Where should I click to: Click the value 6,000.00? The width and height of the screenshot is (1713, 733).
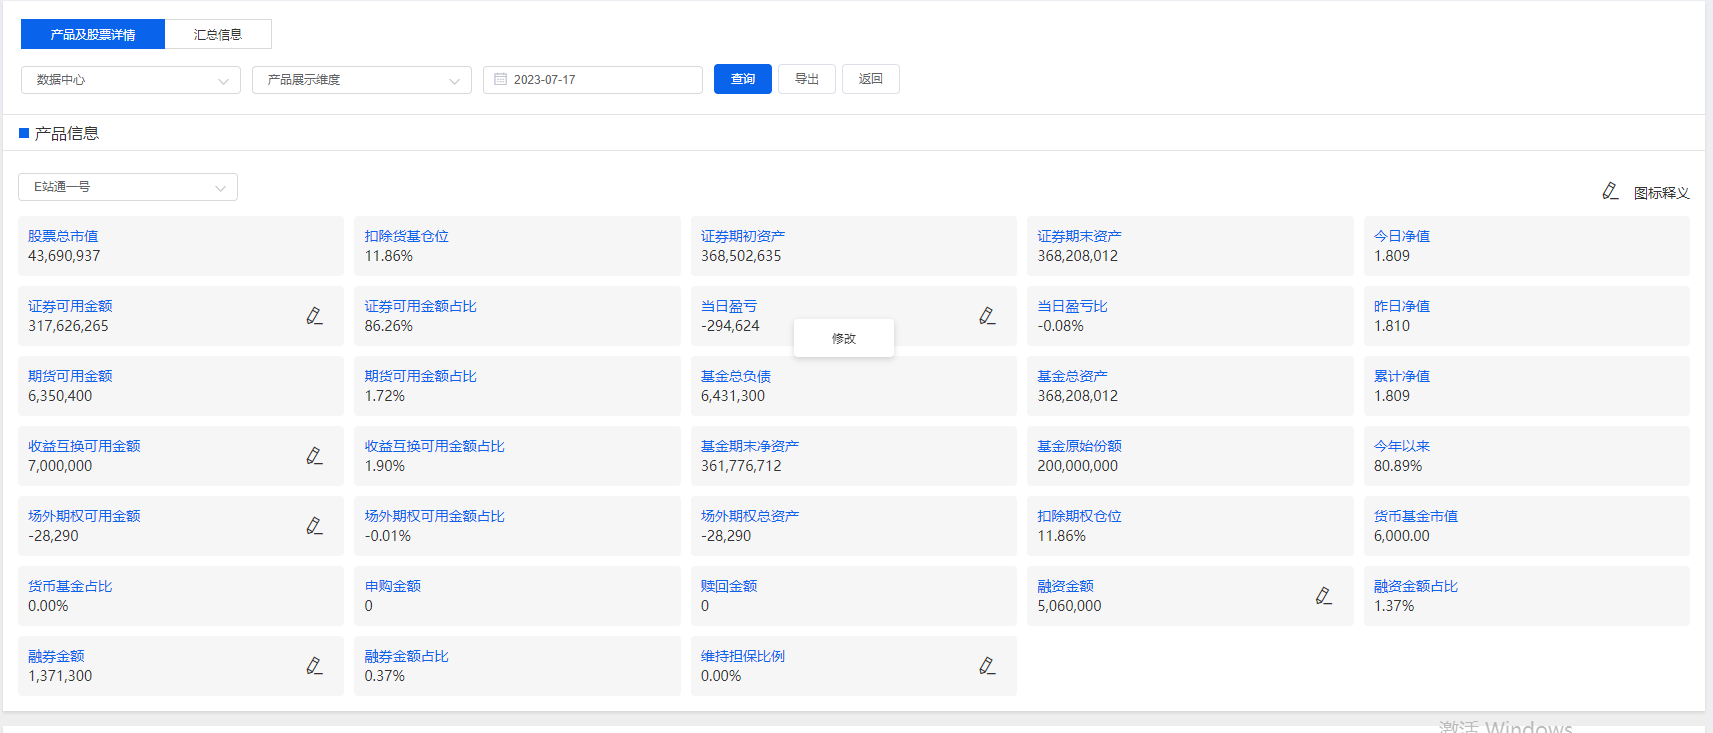point(1402,536)
